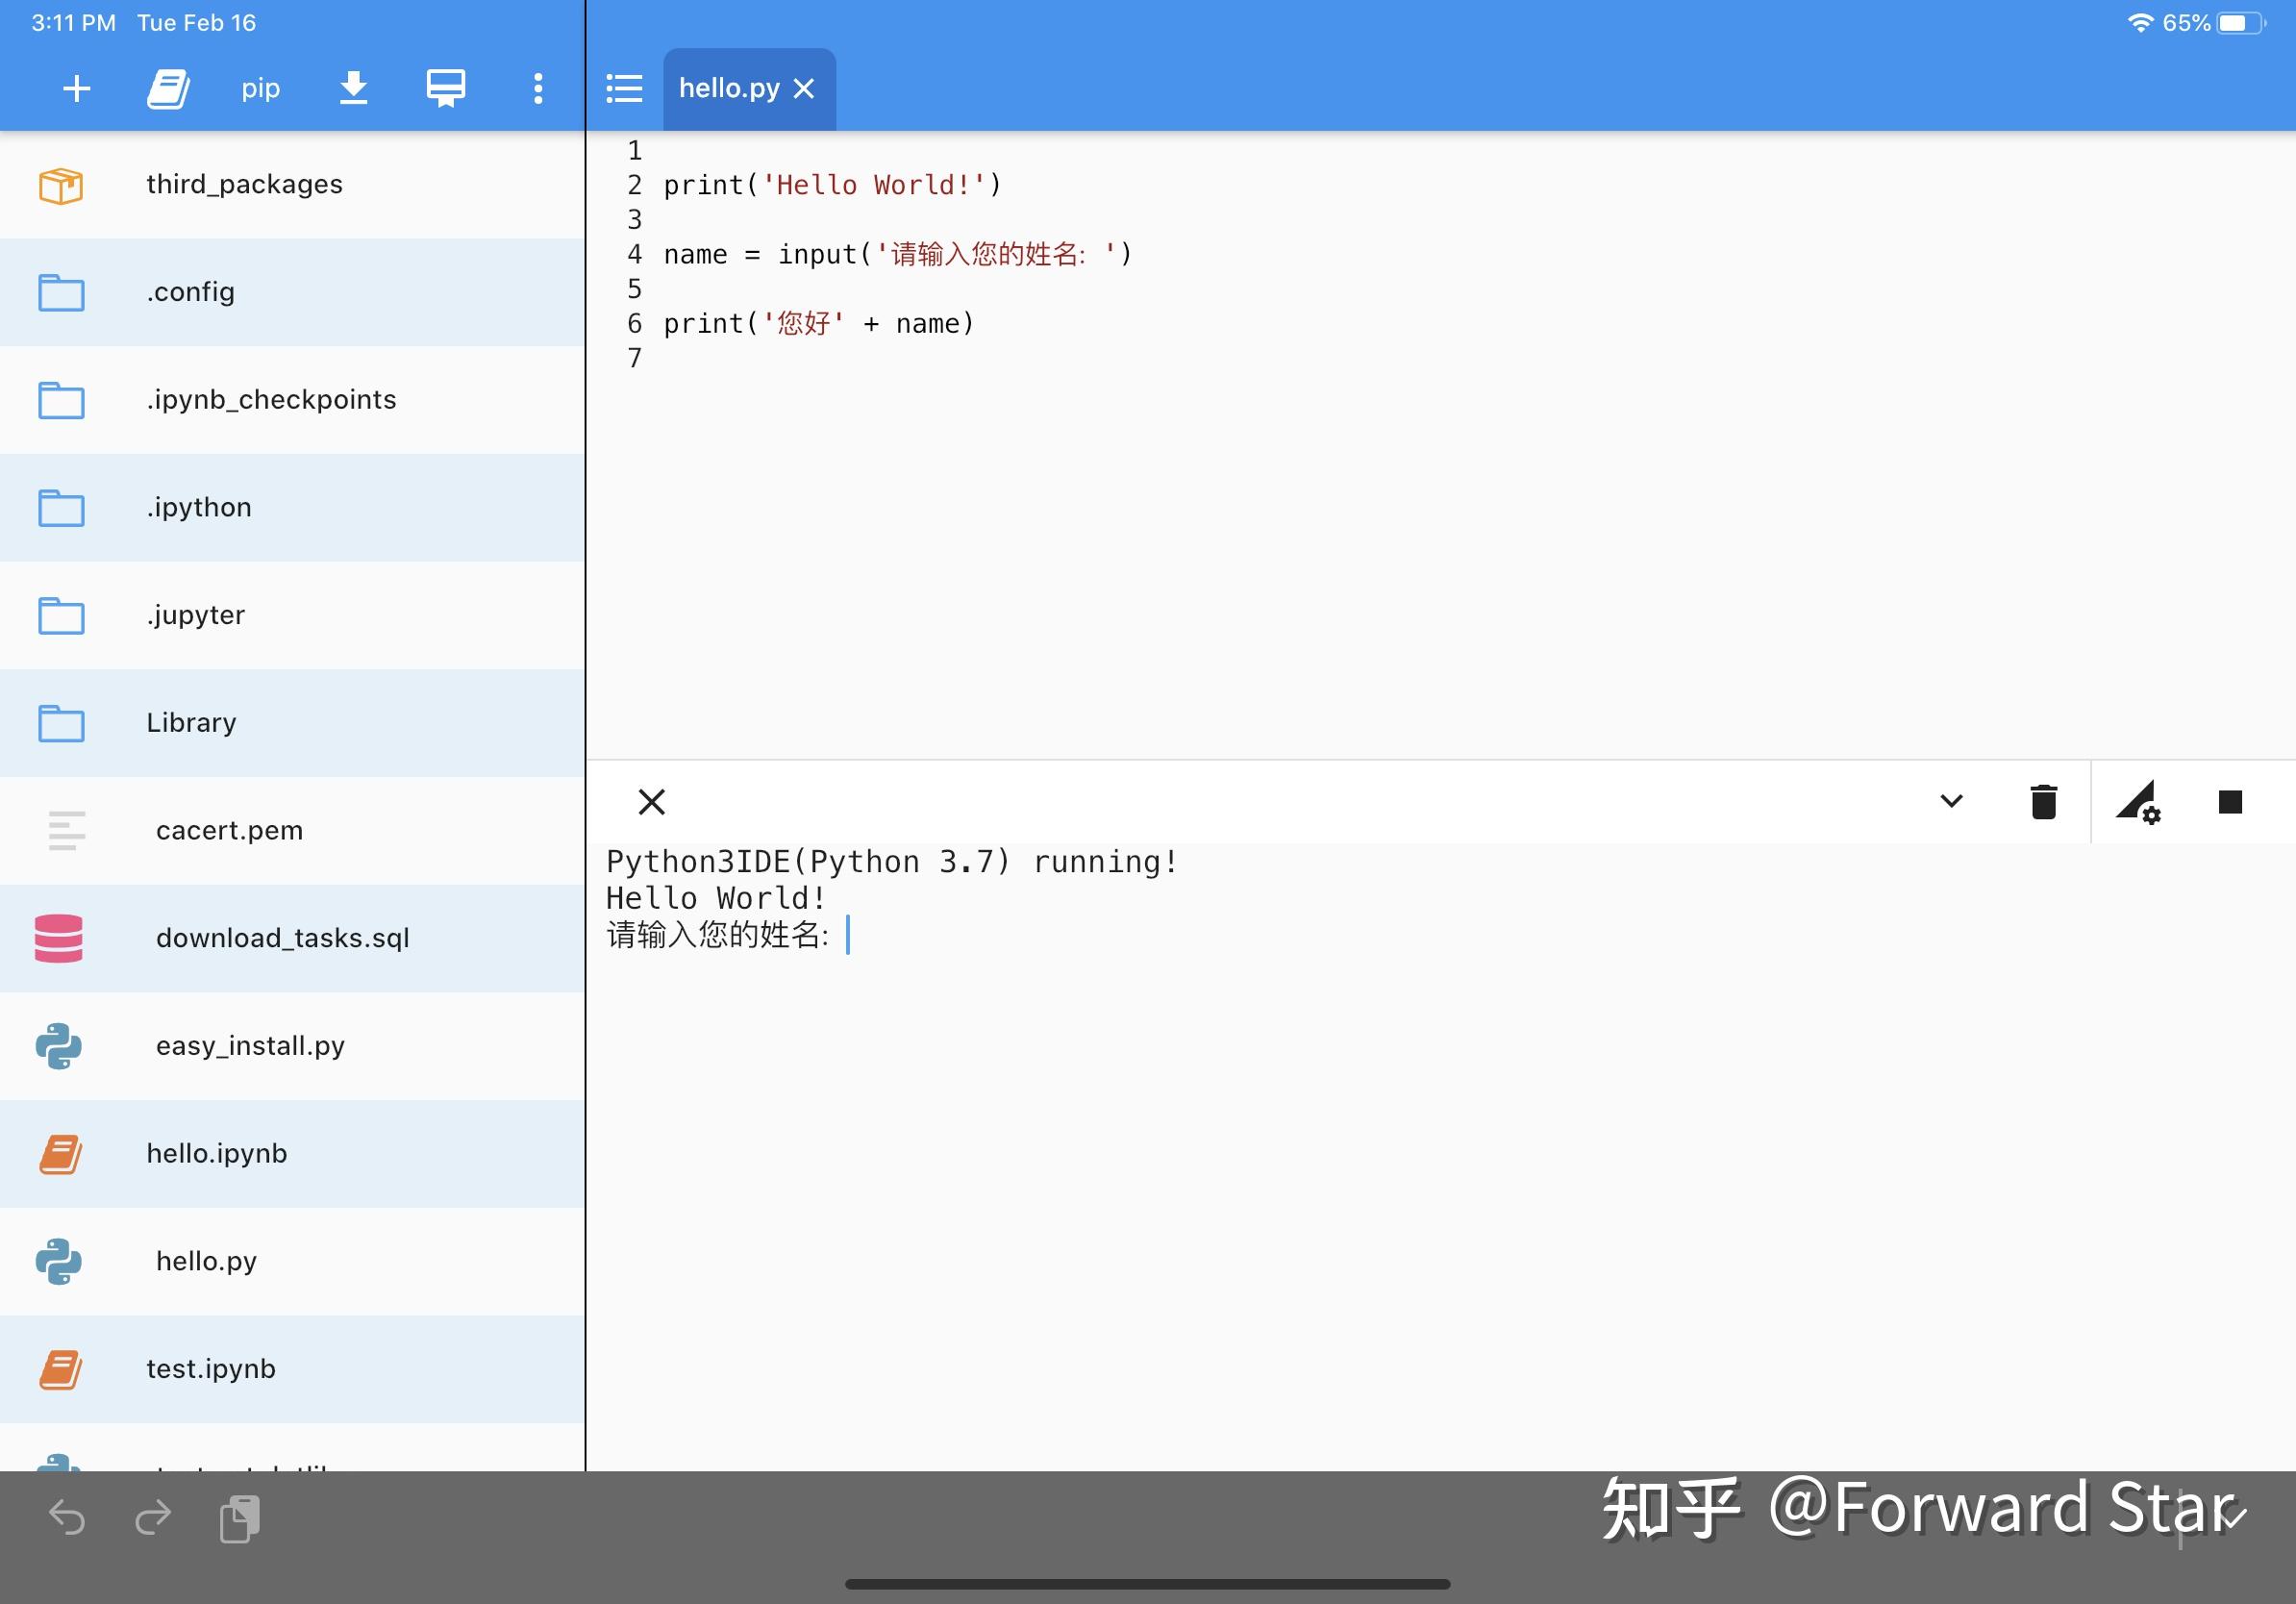Tap the plus icon to add new file
2296x1604 pixels.
(x=77, y=89)
